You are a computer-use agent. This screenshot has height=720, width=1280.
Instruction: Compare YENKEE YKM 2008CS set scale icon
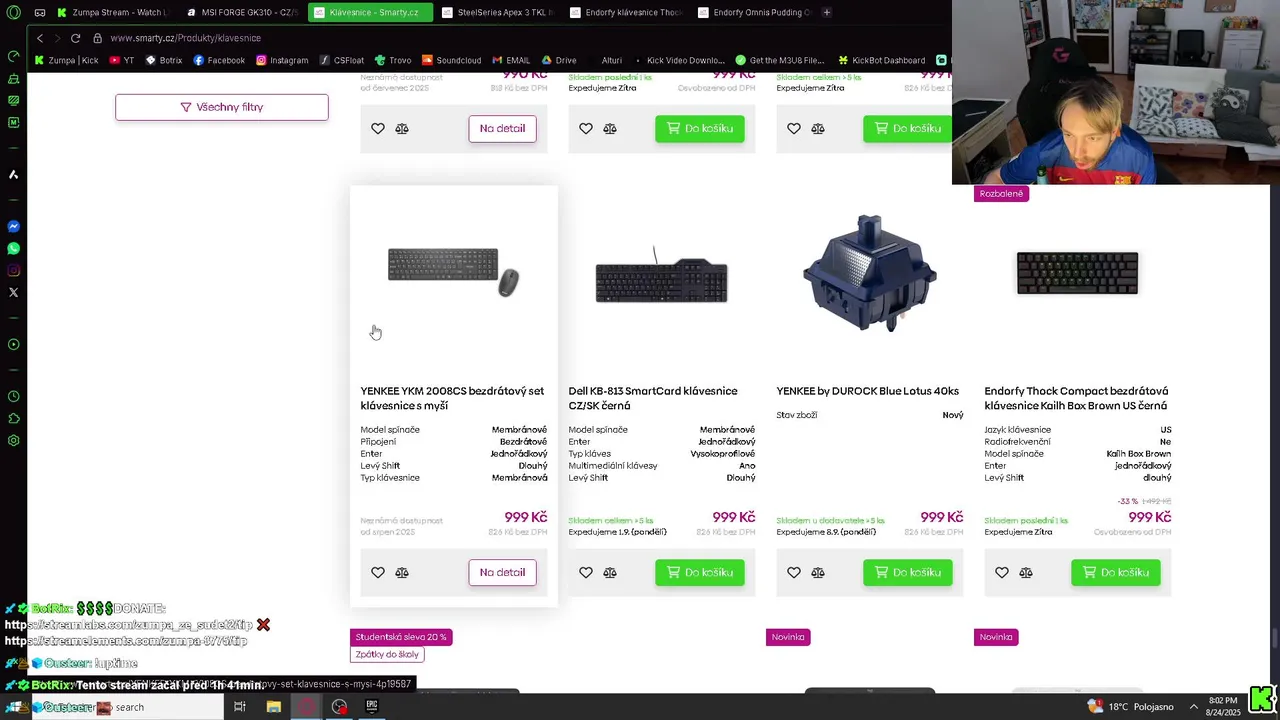[402, 572]
